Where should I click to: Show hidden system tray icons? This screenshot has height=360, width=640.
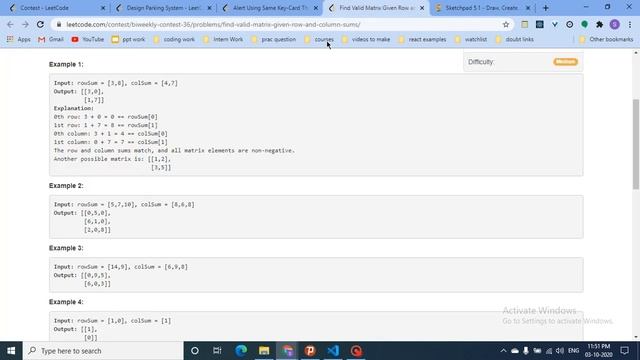tap(503, 351)
